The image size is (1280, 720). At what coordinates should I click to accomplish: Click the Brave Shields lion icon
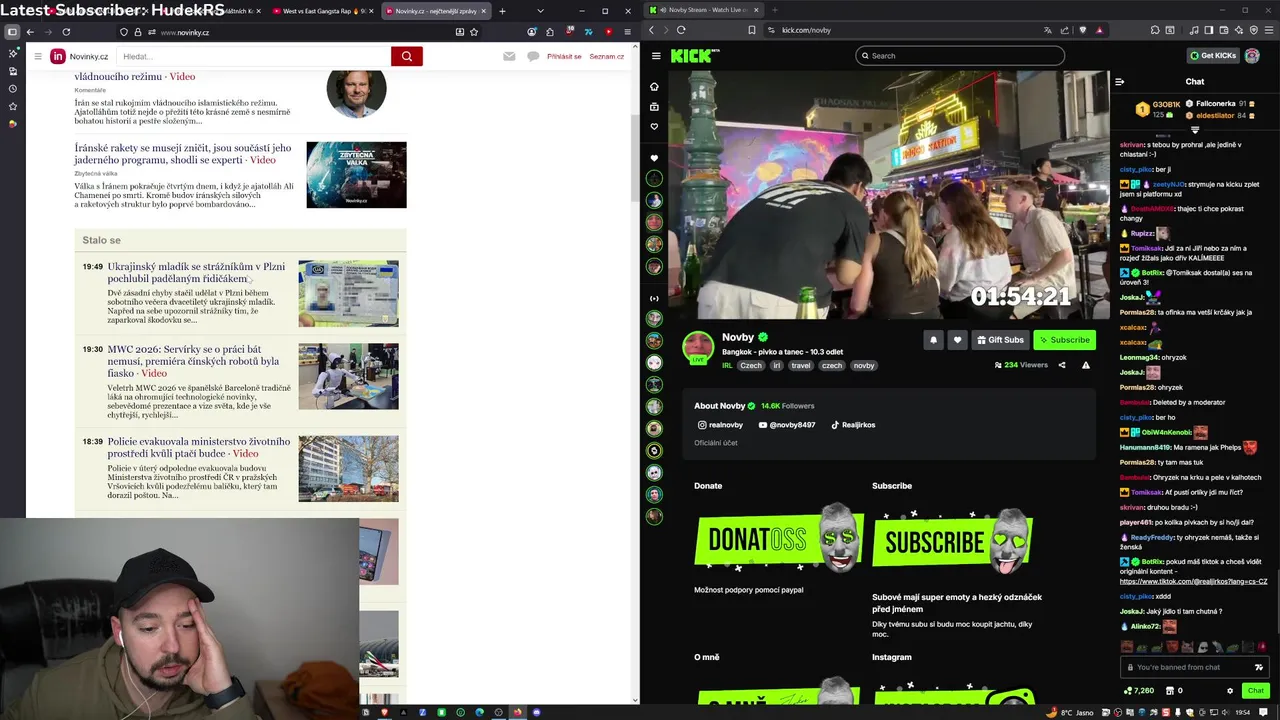point(1083,30)
